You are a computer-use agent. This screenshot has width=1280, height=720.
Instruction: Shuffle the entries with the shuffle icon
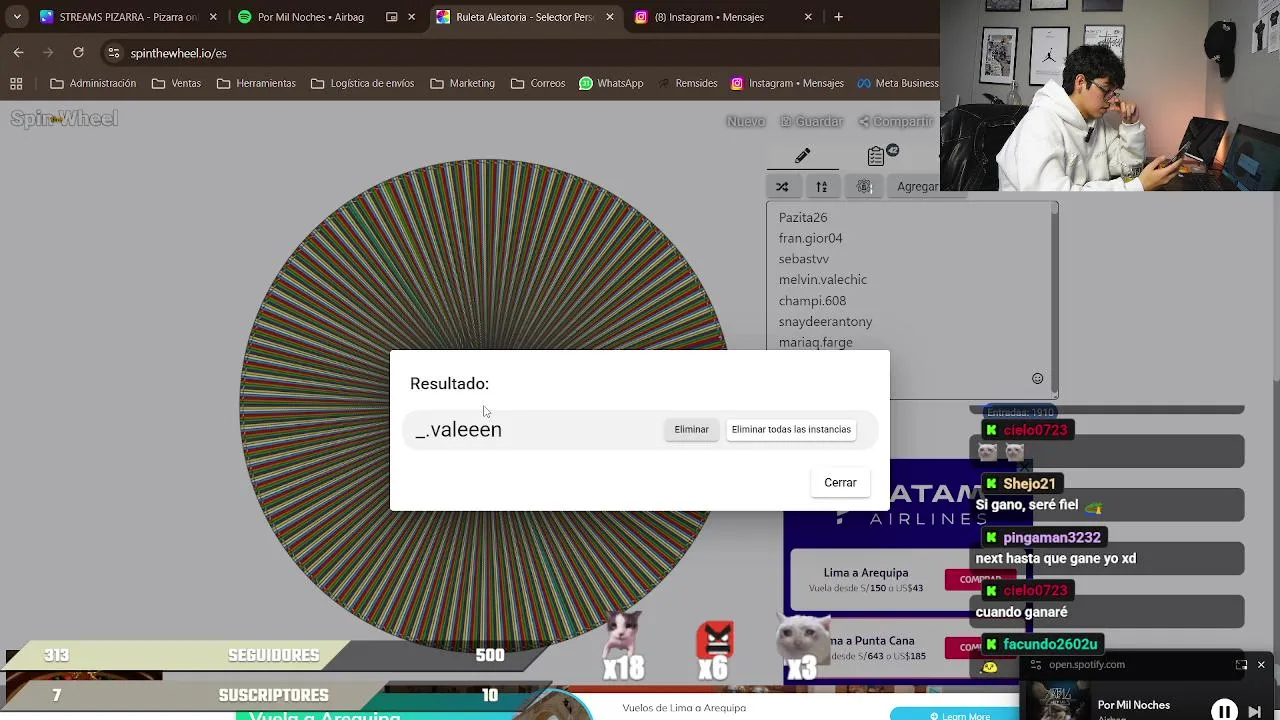tap(782, 186)
